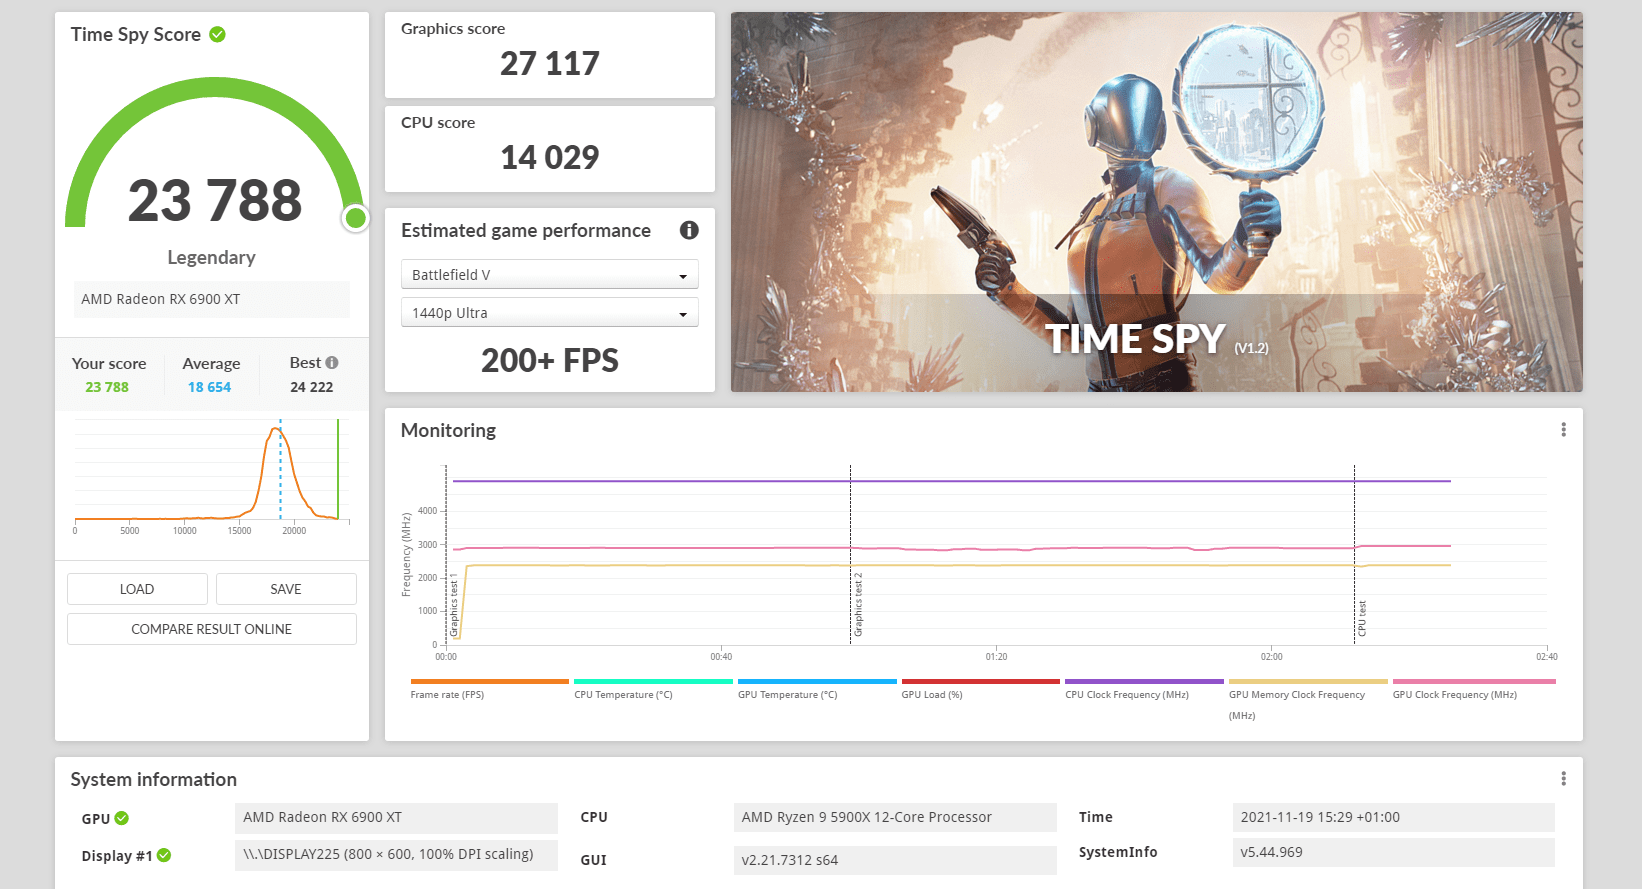Select the Time value 2021-11-19 15:29

[x=1394, y=818]
